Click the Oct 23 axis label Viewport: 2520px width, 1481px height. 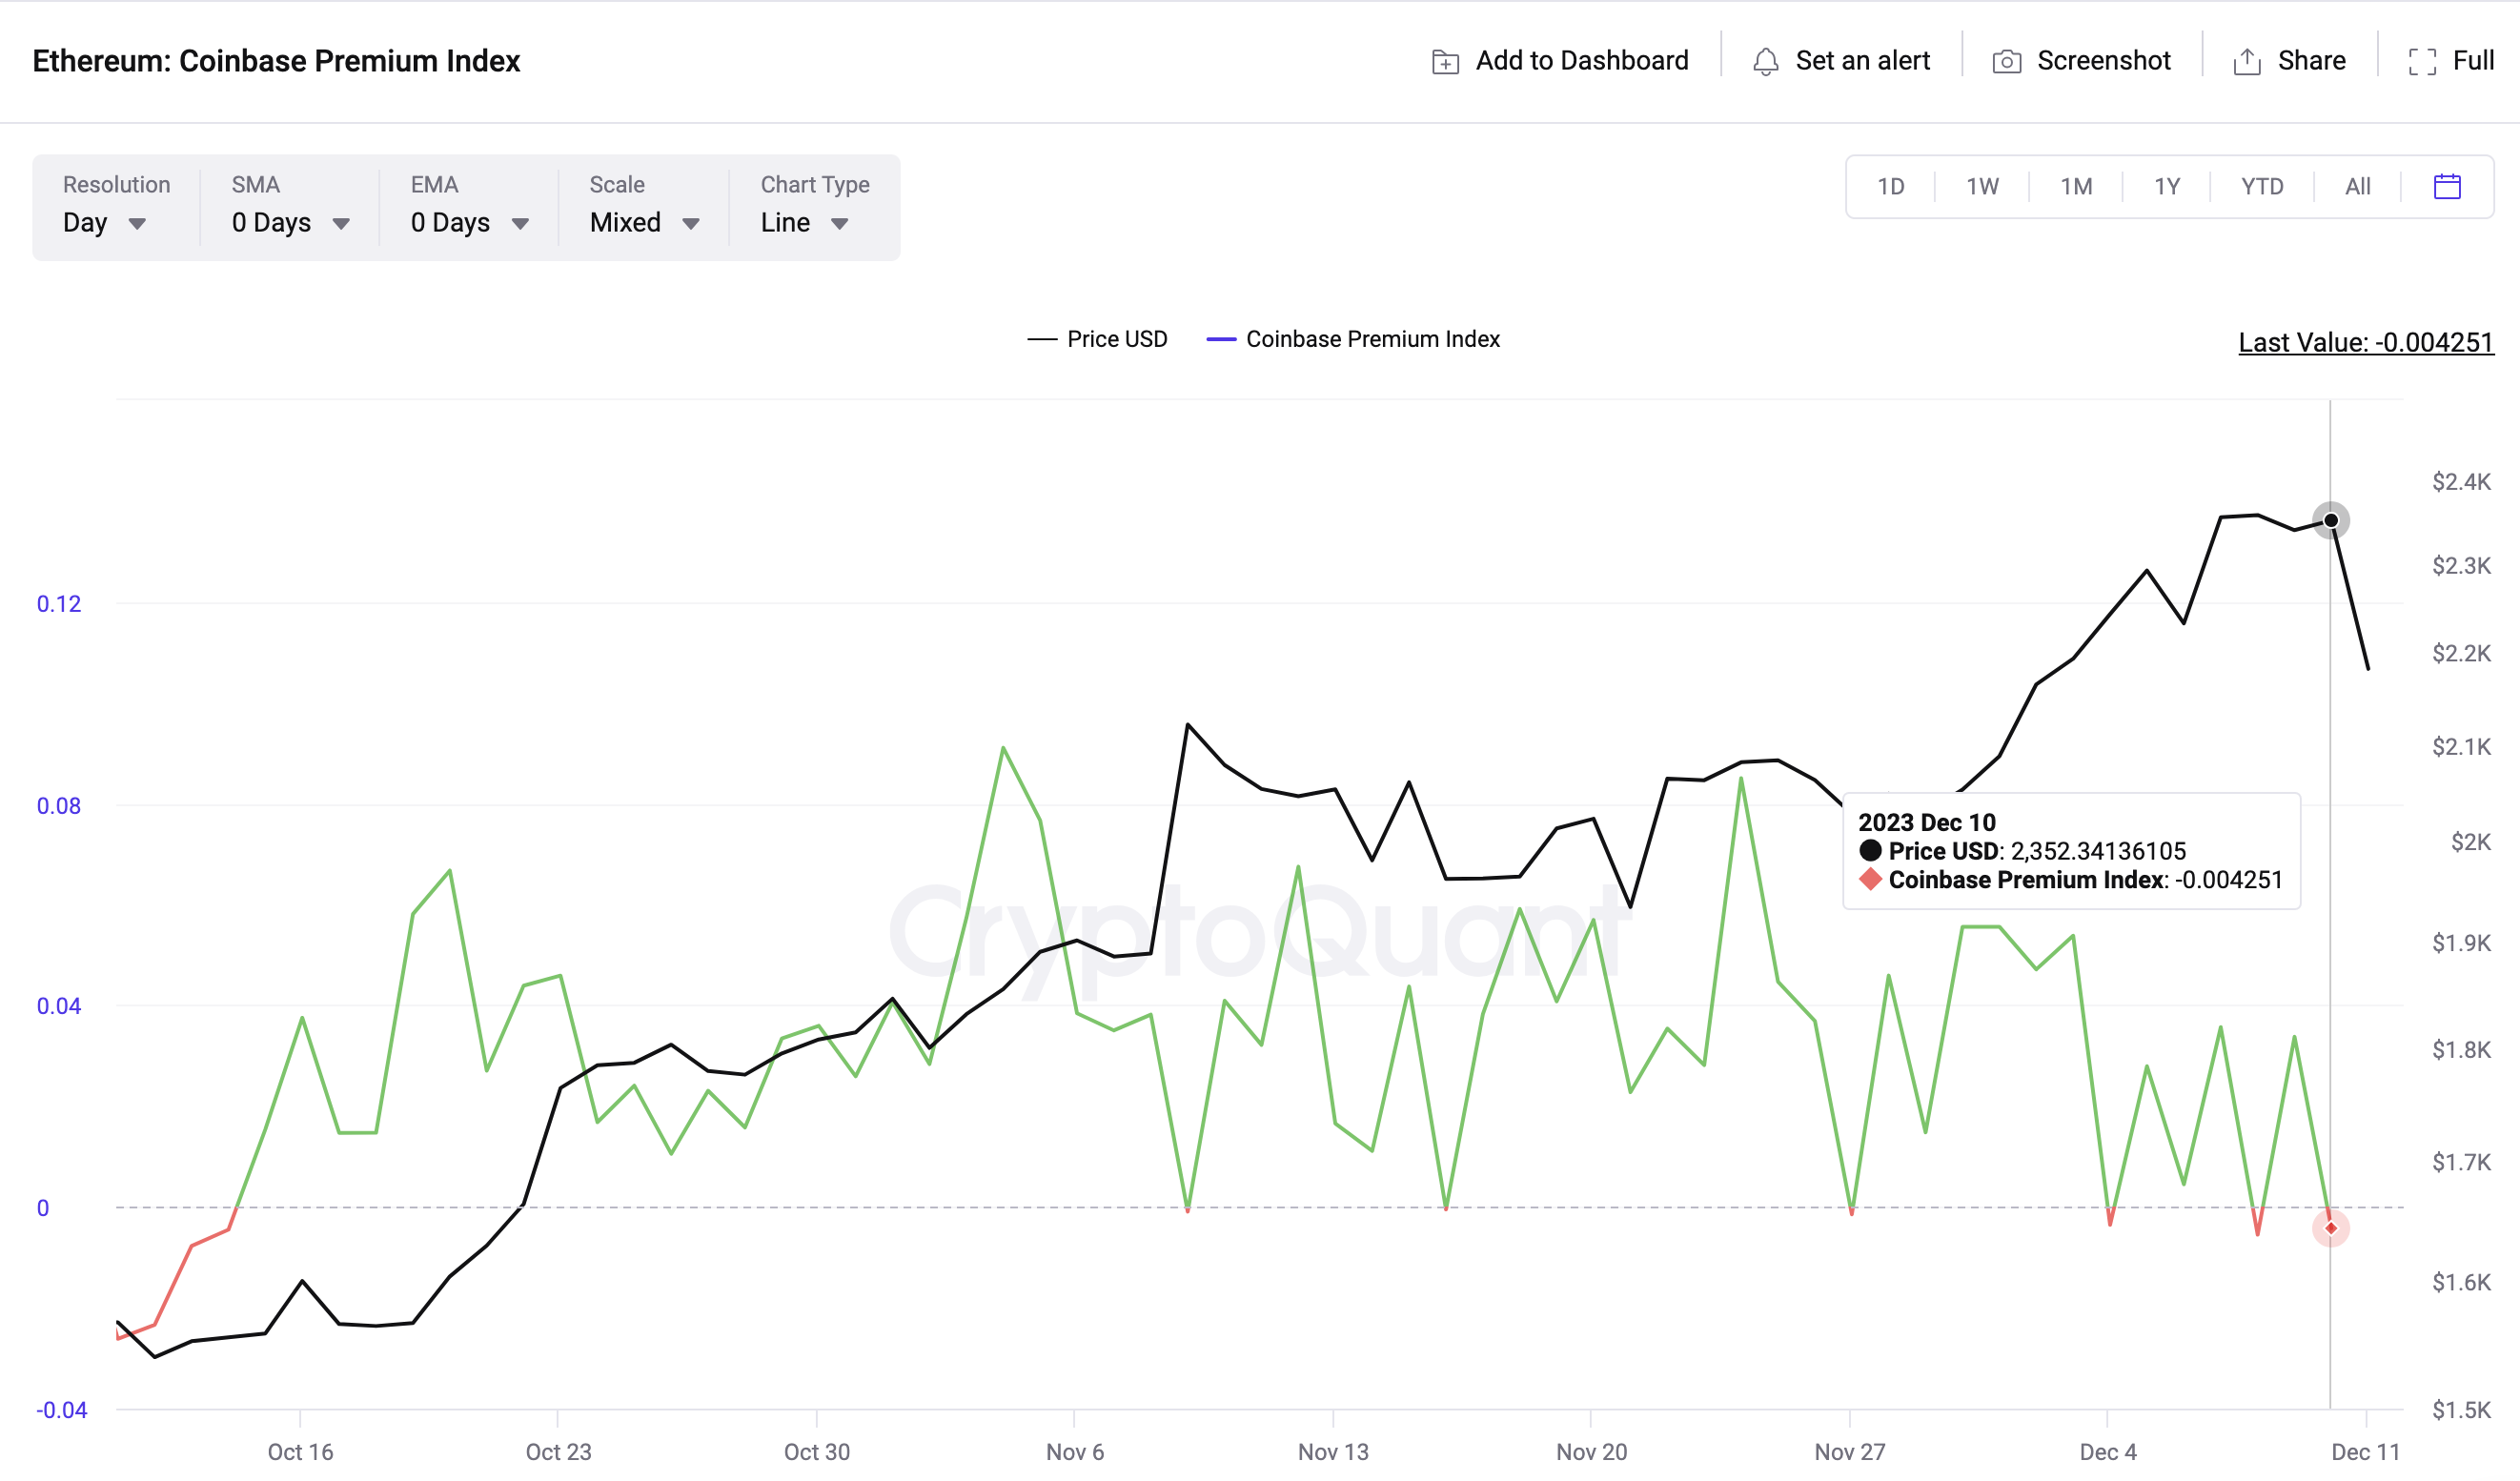559,1451
